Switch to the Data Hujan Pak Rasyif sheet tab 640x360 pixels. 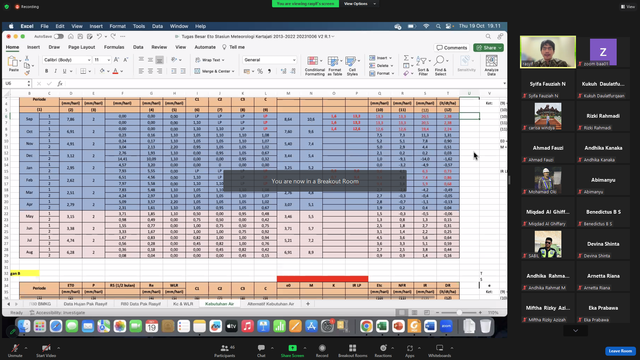85,304
